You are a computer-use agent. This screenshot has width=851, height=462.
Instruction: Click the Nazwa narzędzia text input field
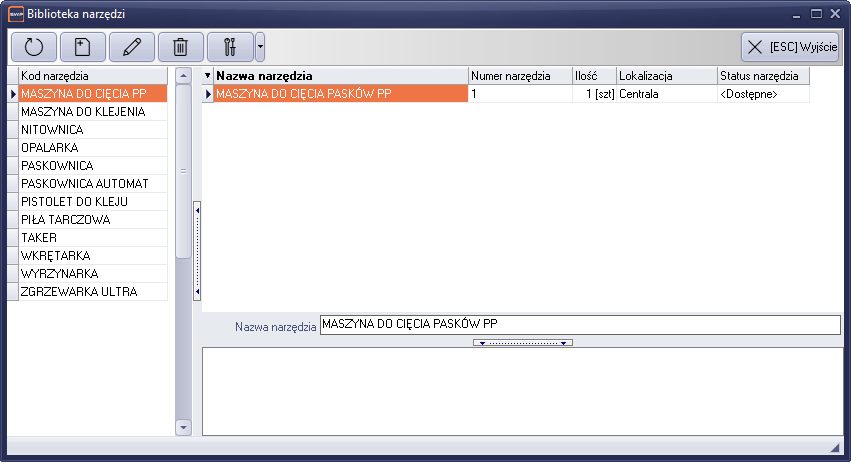coord(580,325)
